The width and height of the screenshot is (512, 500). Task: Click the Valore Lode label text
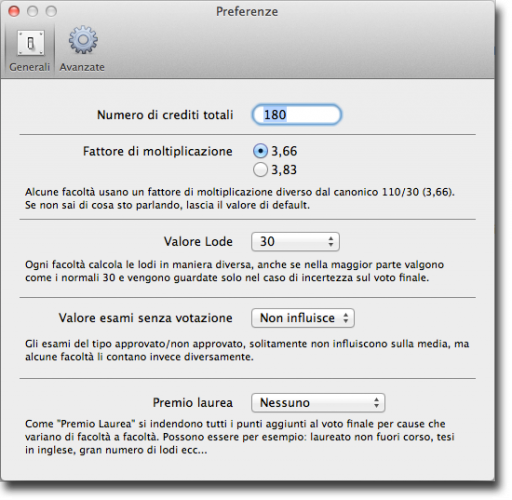[x=198, y=242]
